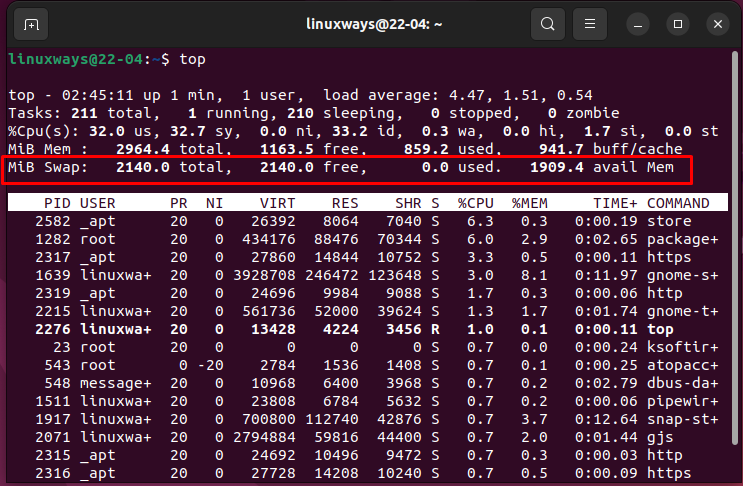Click the dbus-da+ command entry
743x486 pixels.
[683, 383]
